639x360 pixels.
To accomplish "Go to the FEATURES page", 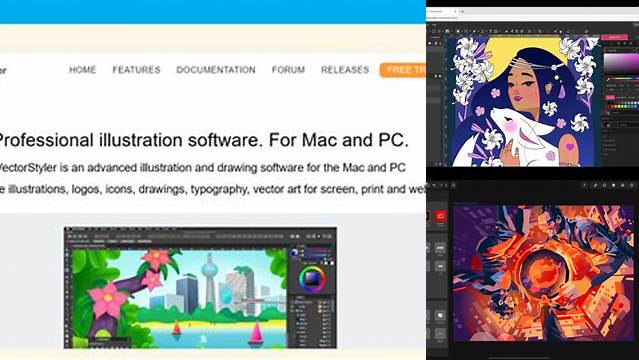I will pos(136,70).
